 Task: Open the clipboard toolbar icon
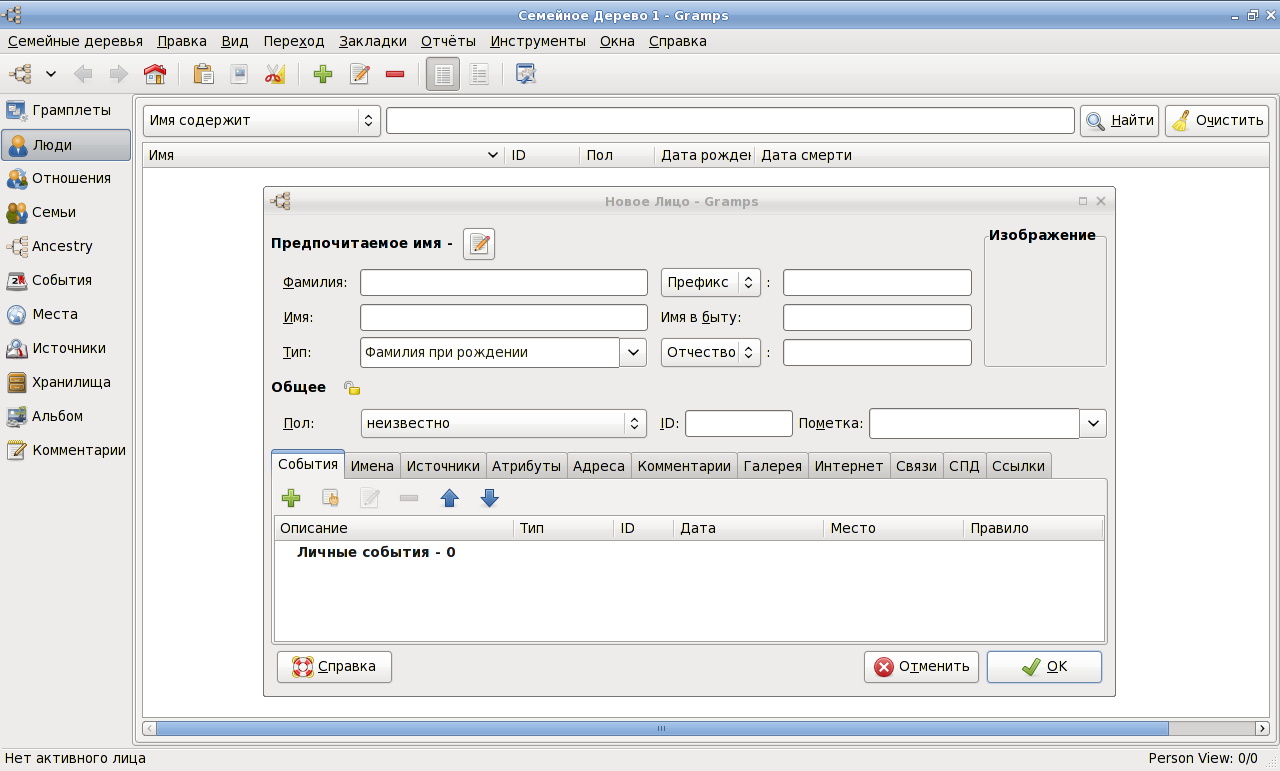point(203,74)
